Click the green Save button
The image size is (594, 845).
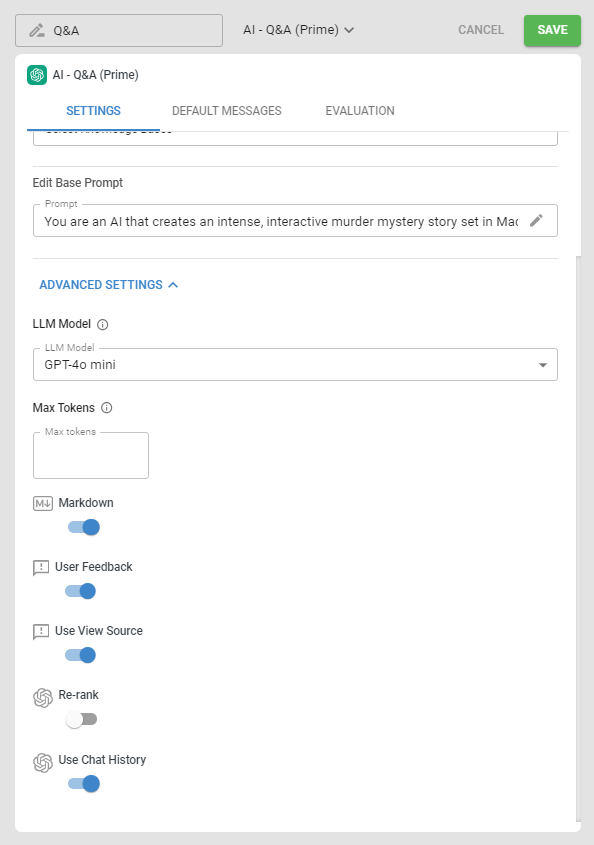pyautogui.click(x=552, y=30)
